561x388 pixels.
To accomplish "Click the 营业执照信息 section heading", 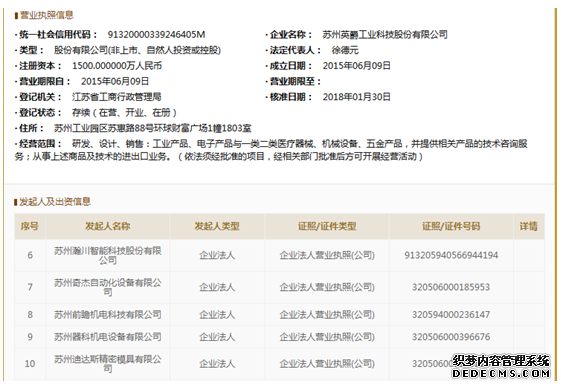I will coord(47,15).
